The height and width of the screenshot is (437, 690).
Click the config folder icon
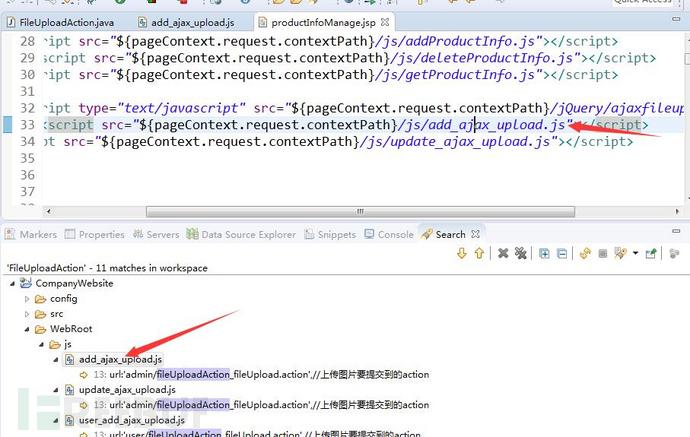click(40, 299)
